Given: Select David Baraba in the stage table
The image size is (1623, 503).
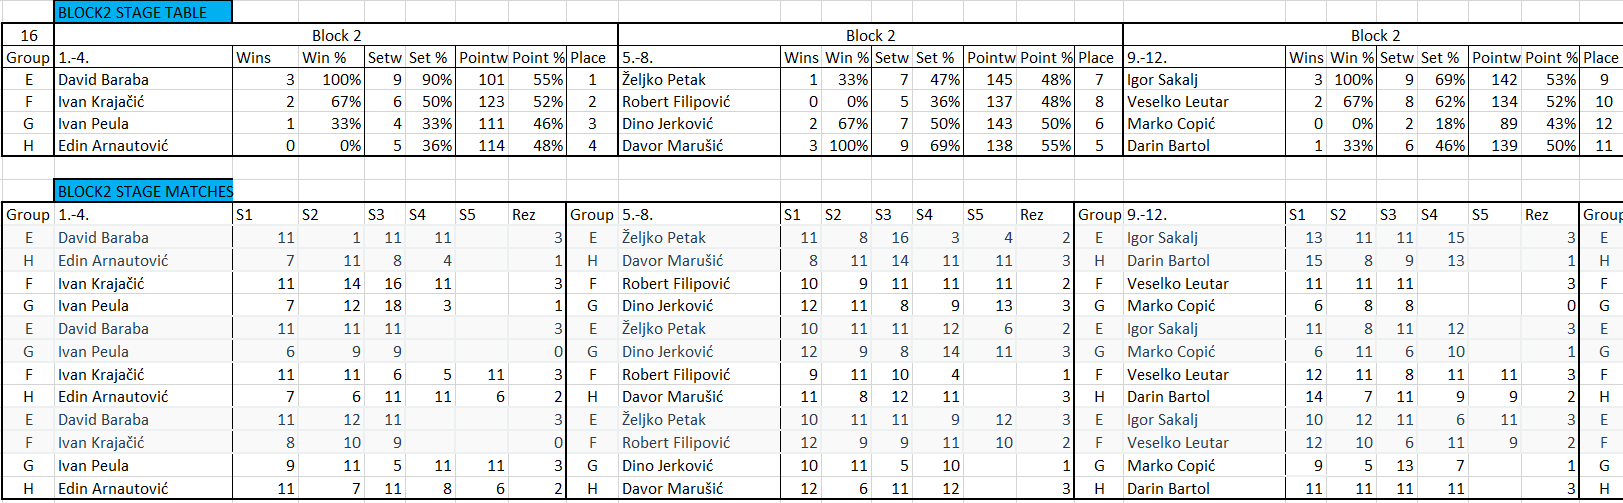Looking at the screenshot, I should (x=143, y=80).
